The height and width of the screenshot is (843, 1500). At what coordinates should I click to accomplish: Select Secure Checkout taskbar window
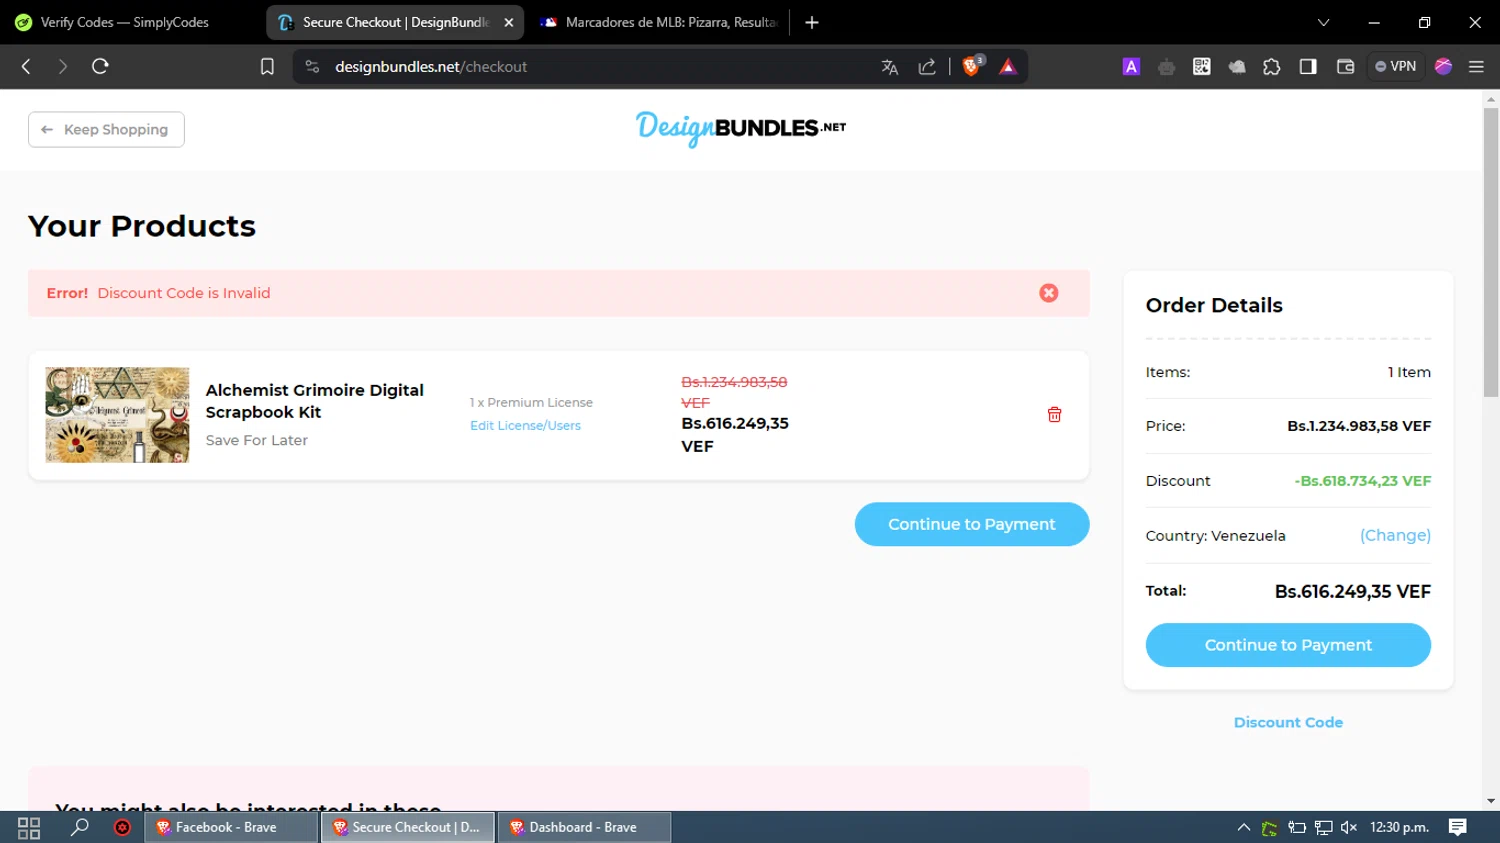pyautogui.click(x=408, y=827)
